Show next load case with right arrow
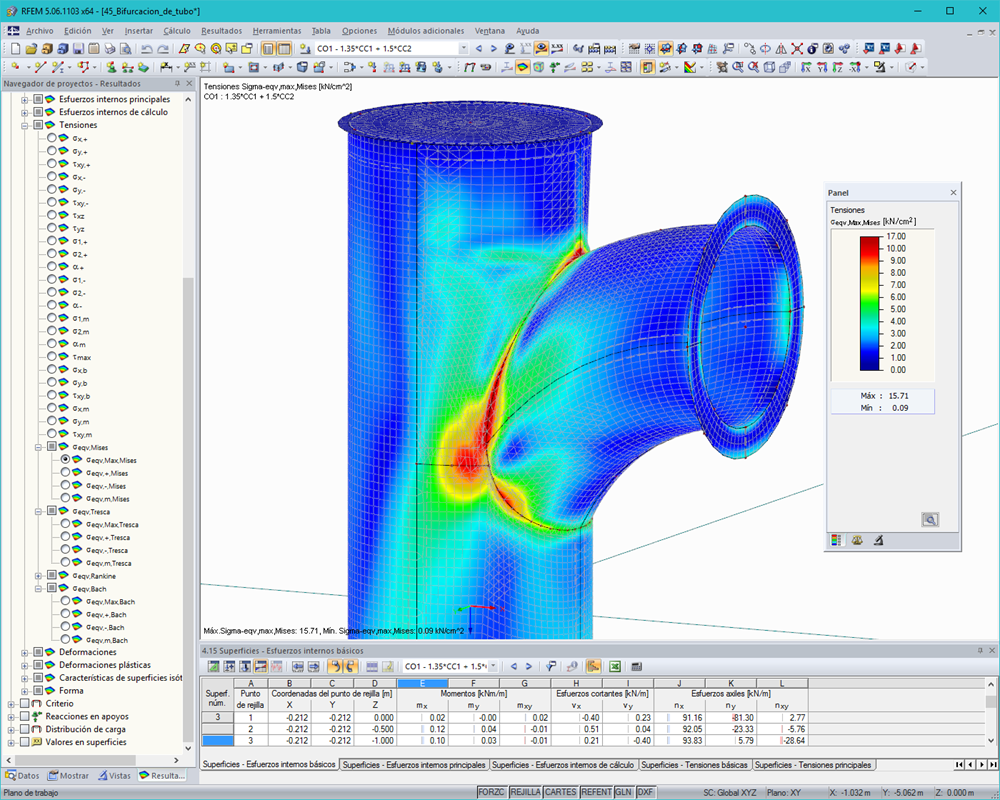 click(494, 48)
